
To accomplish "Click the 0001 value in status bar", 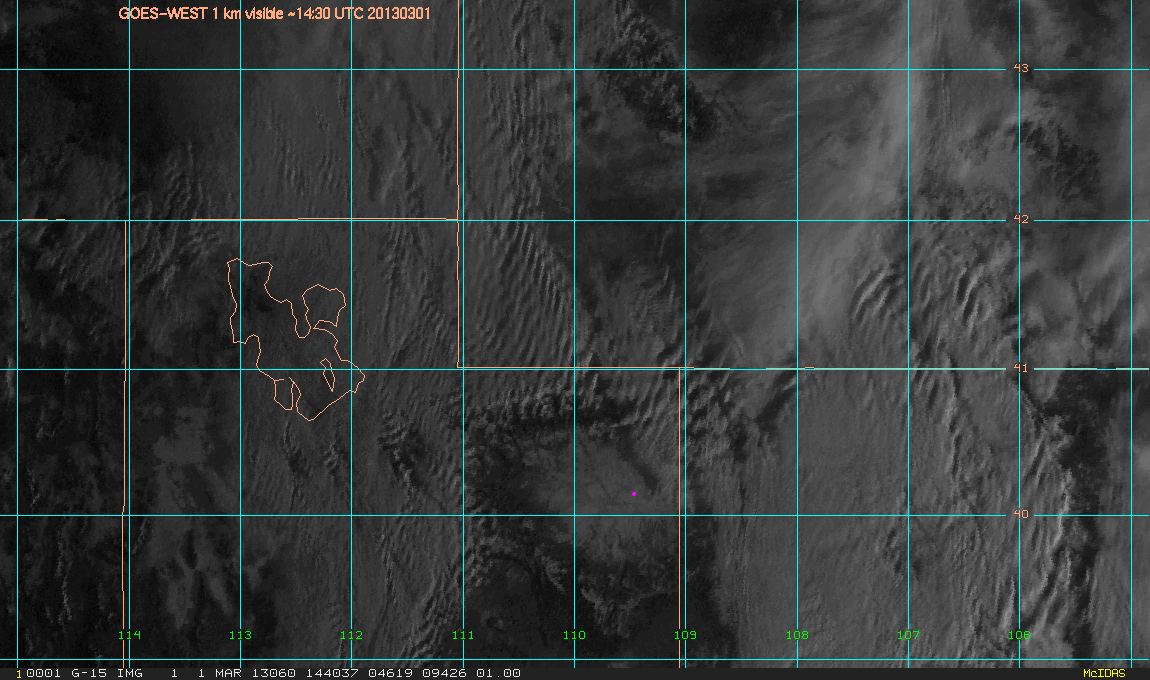I will (x=43, y=673).
